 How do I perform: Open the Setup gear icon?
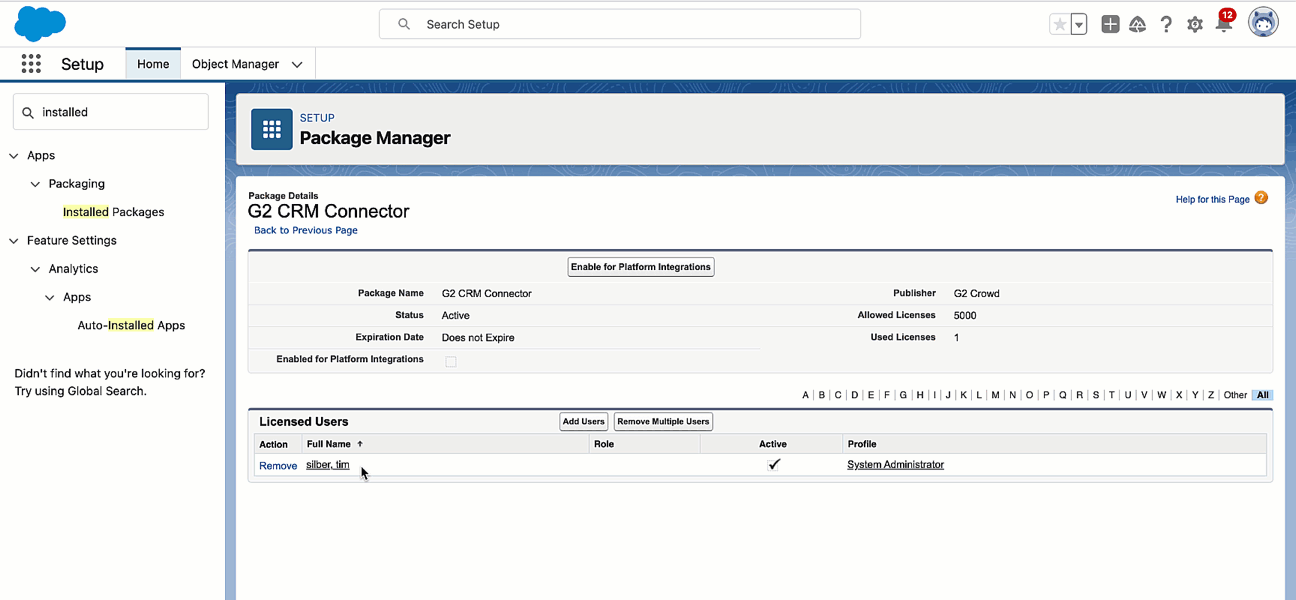1195,24
